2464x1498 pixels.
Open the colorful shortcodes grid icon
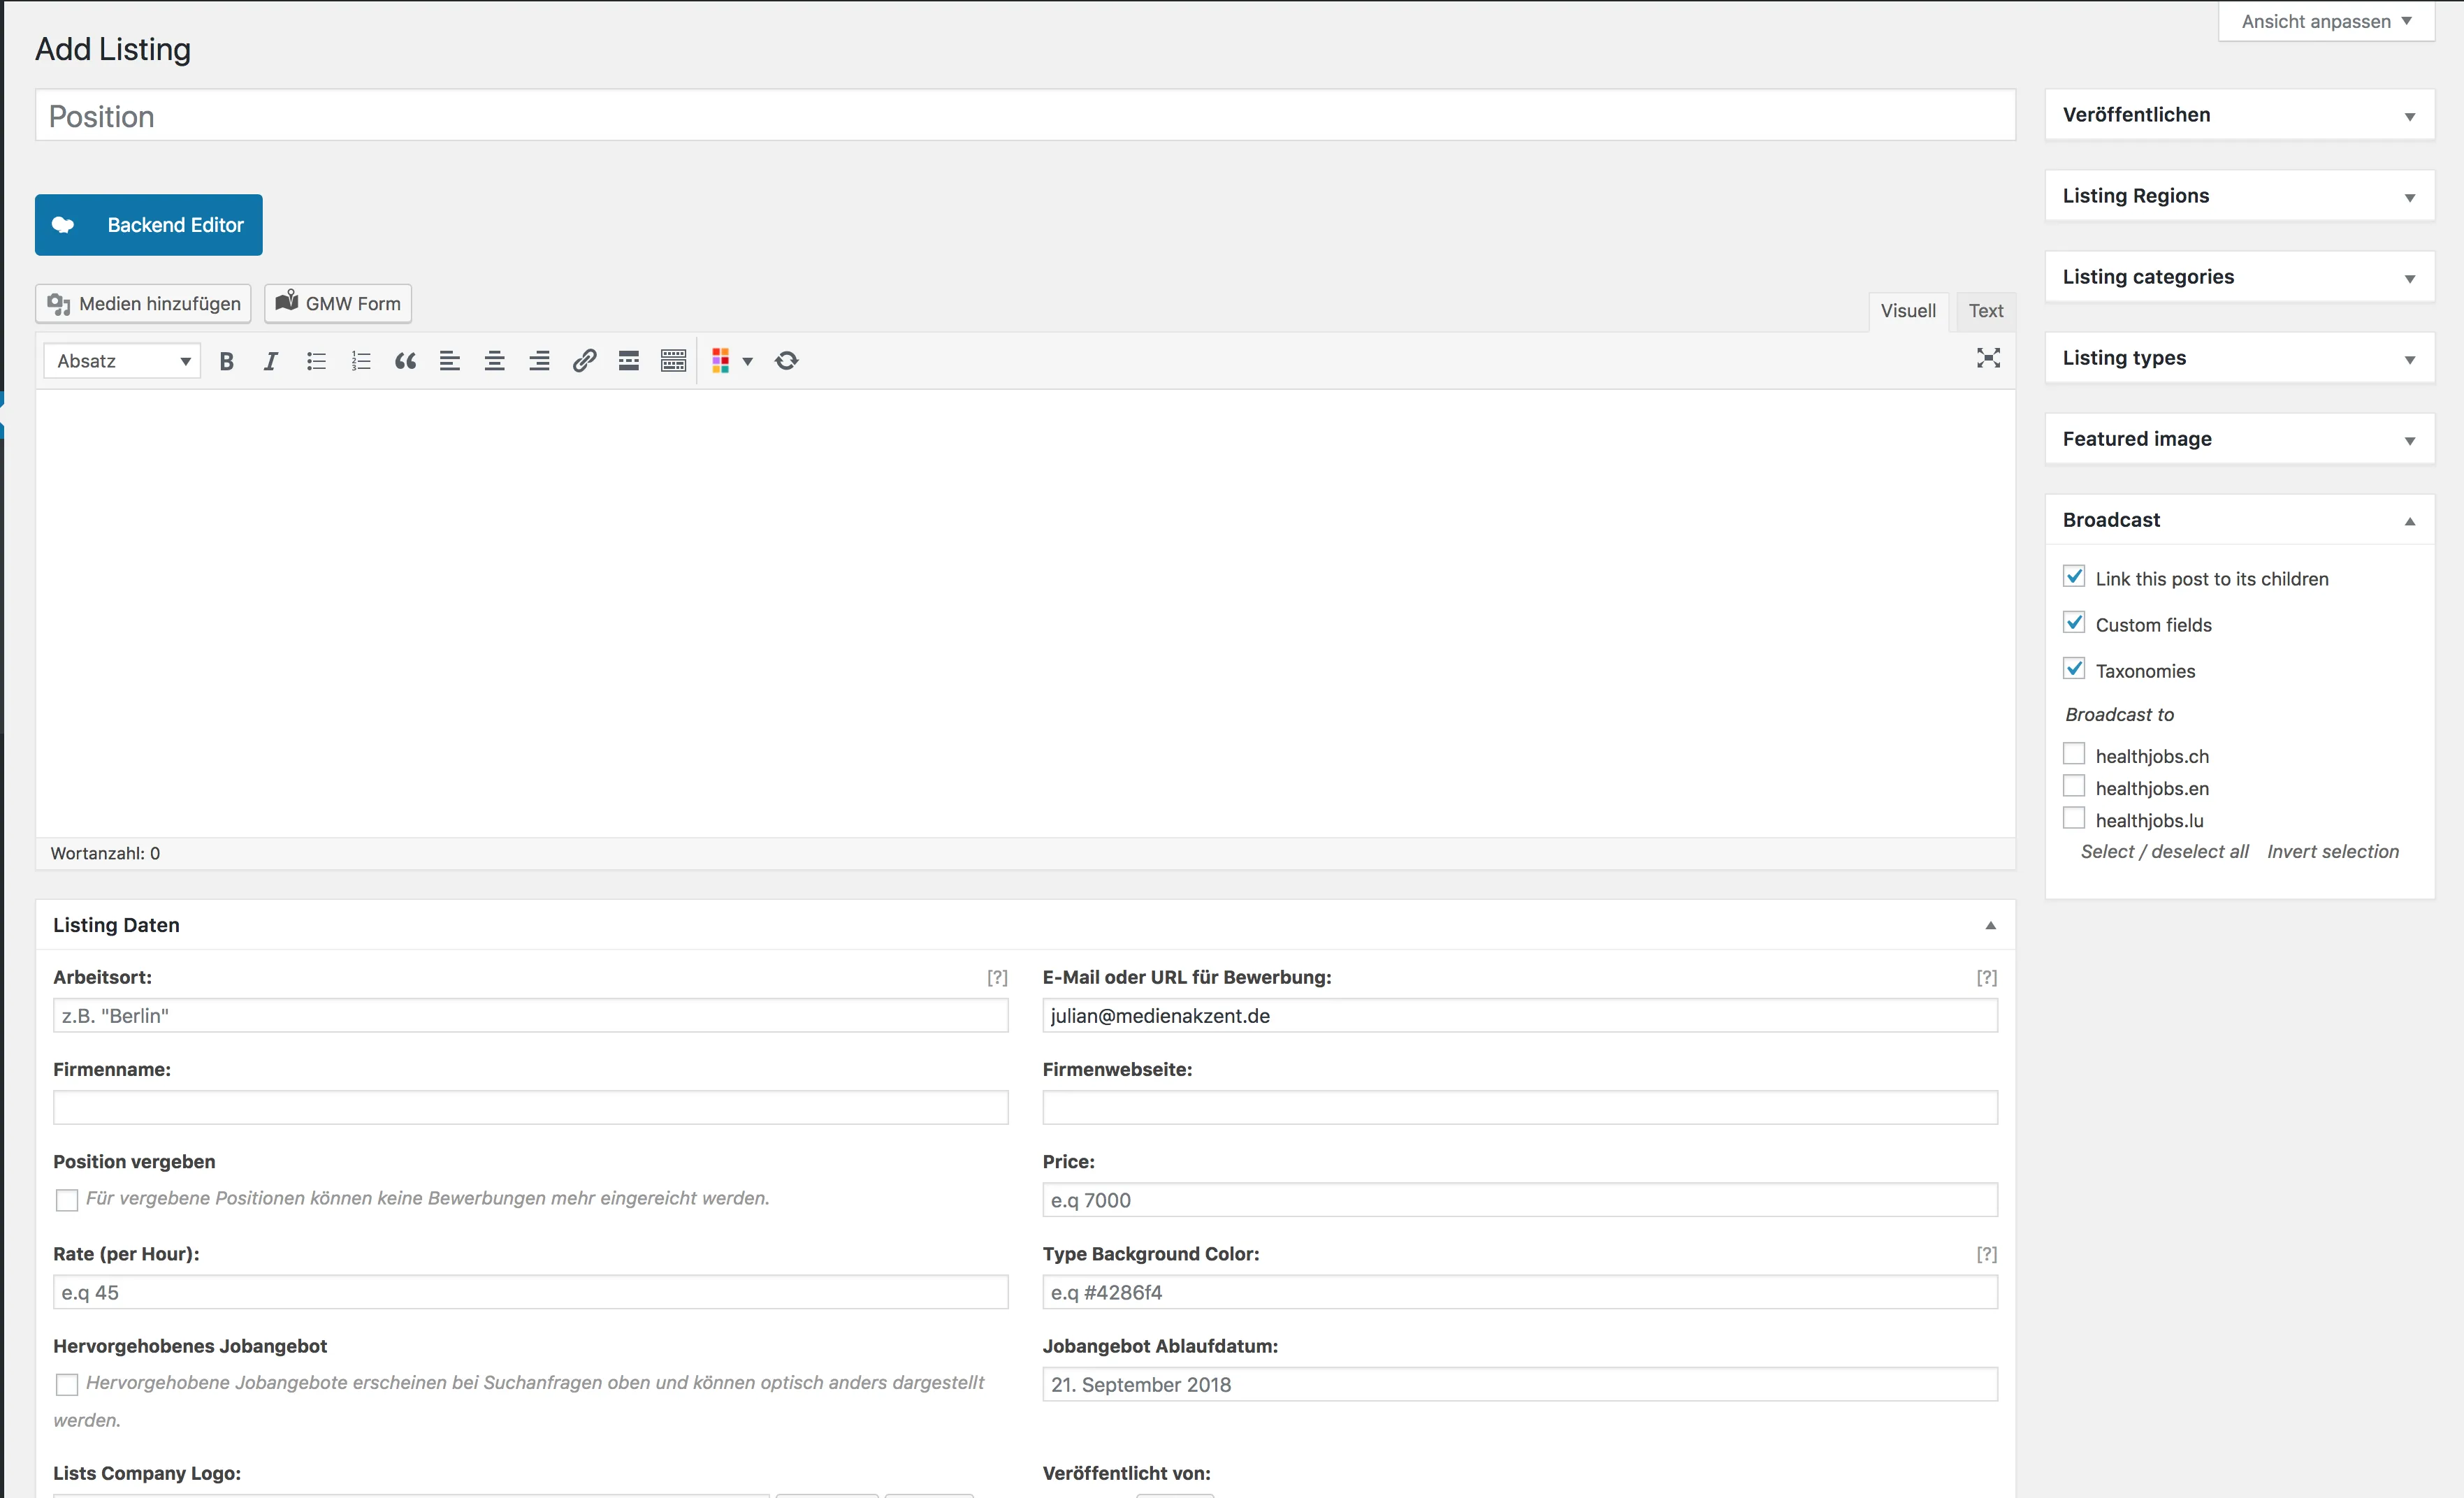720,361
